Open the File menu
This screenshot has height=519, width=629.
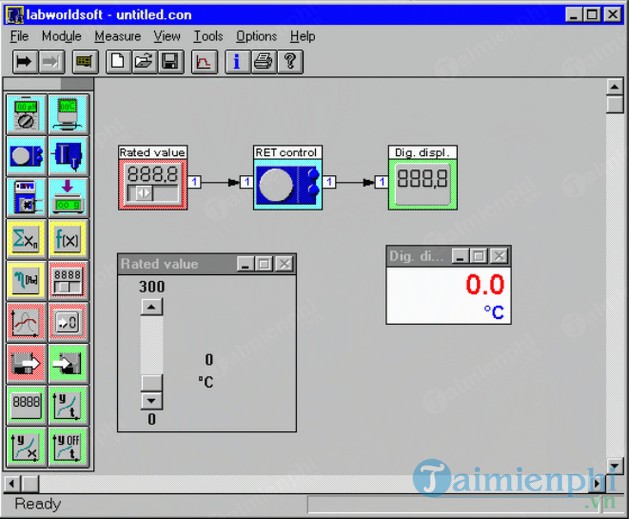pos(19,36)
